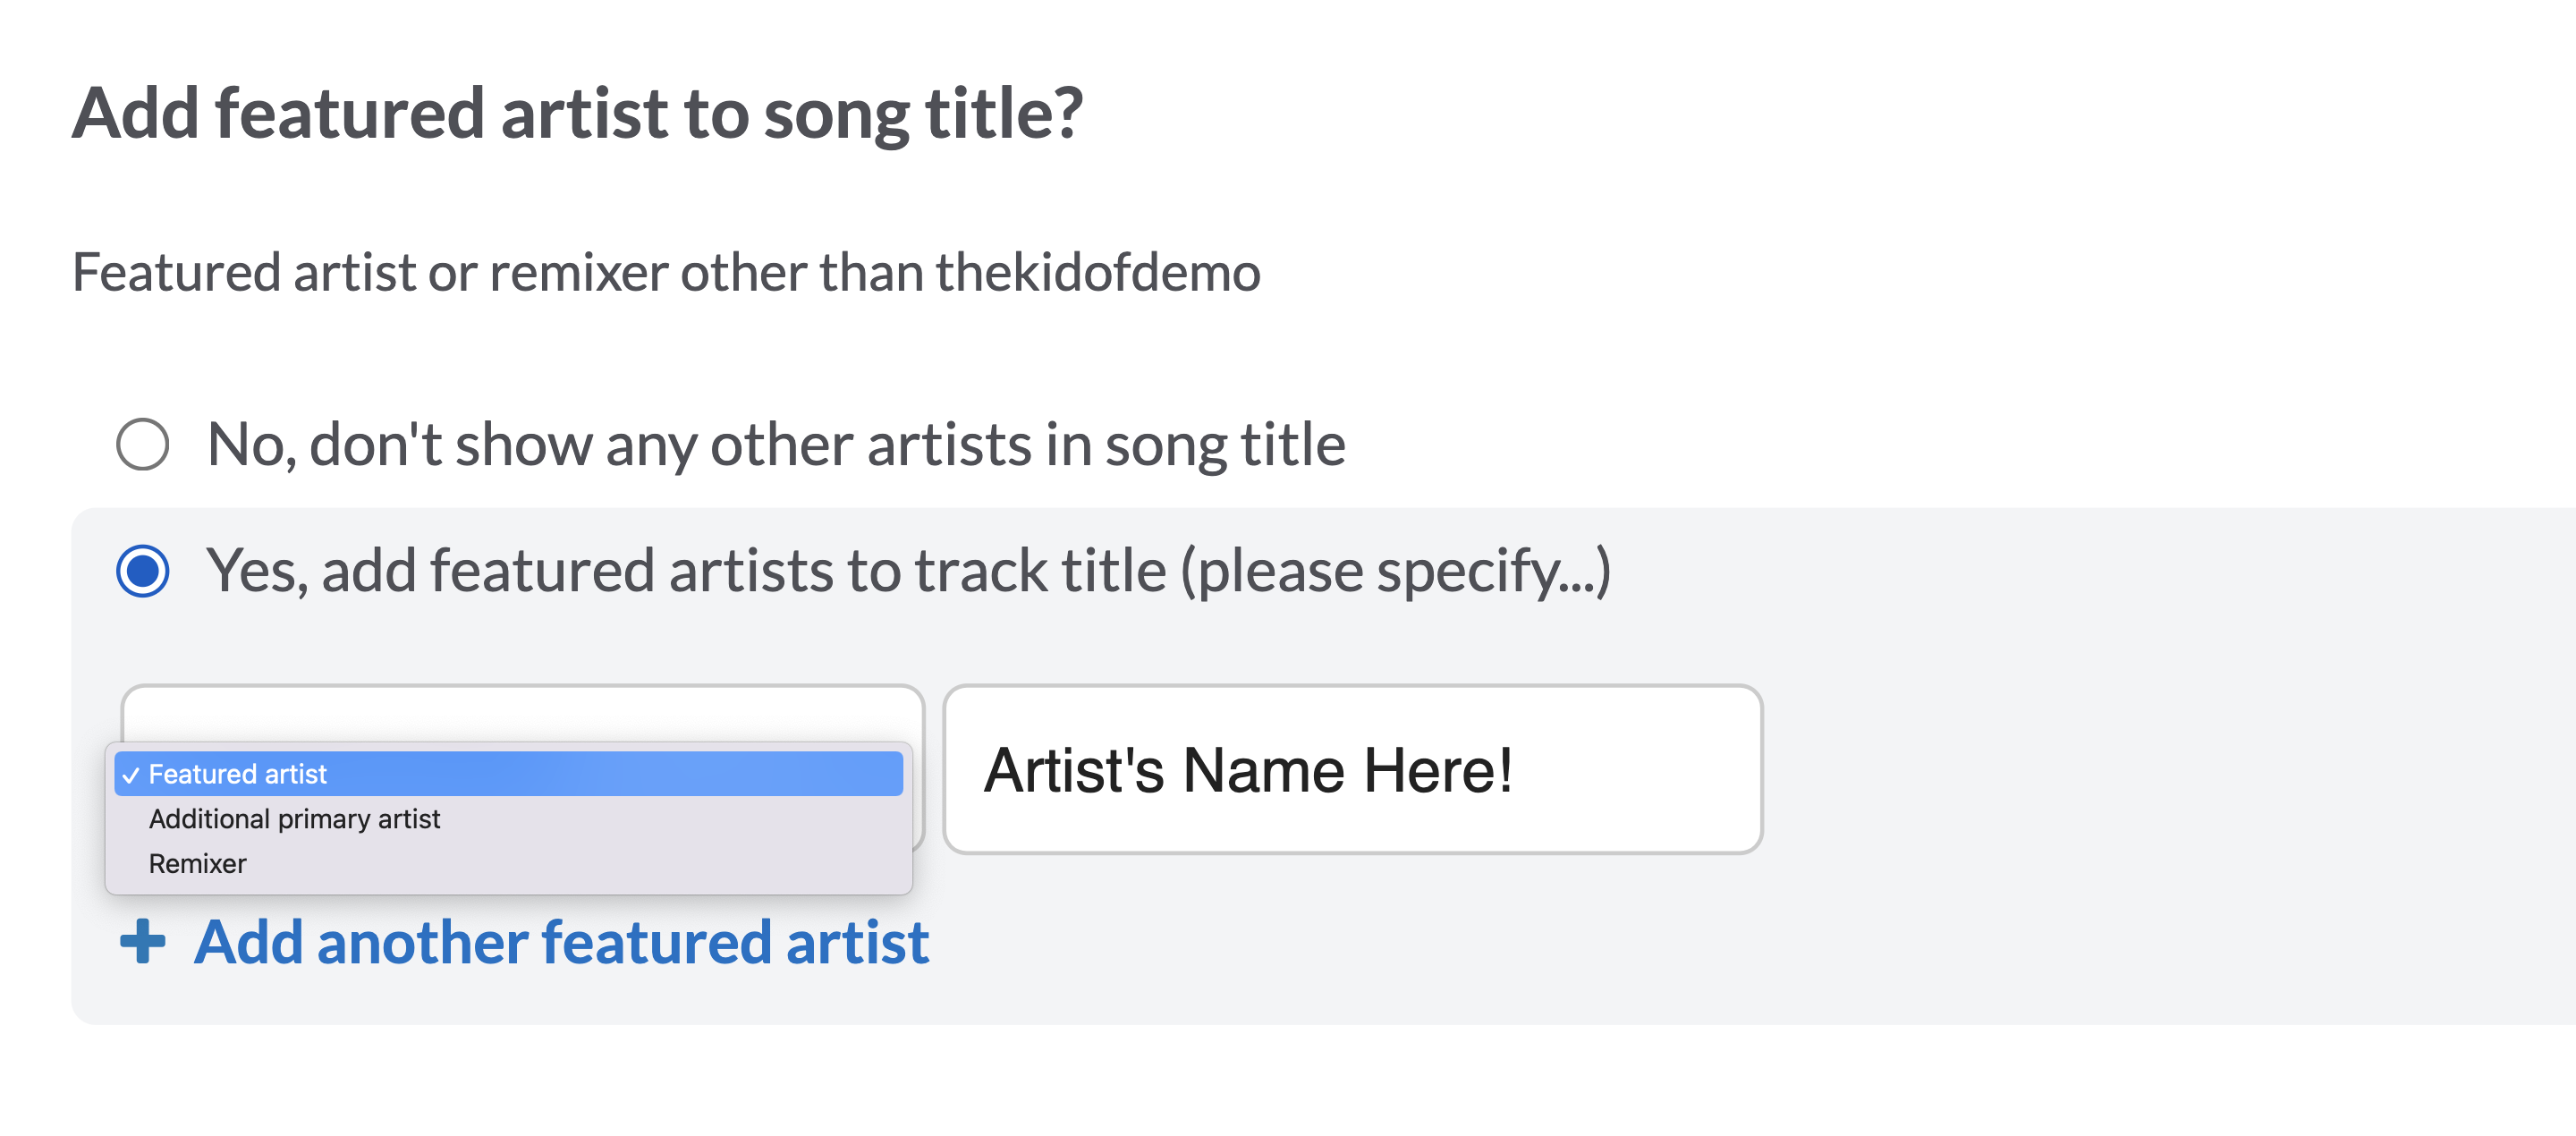Screen dimensions: 2576x1136
Task: Click the plus icon beside Add another featured artist
Action: [x=142, y=942]
